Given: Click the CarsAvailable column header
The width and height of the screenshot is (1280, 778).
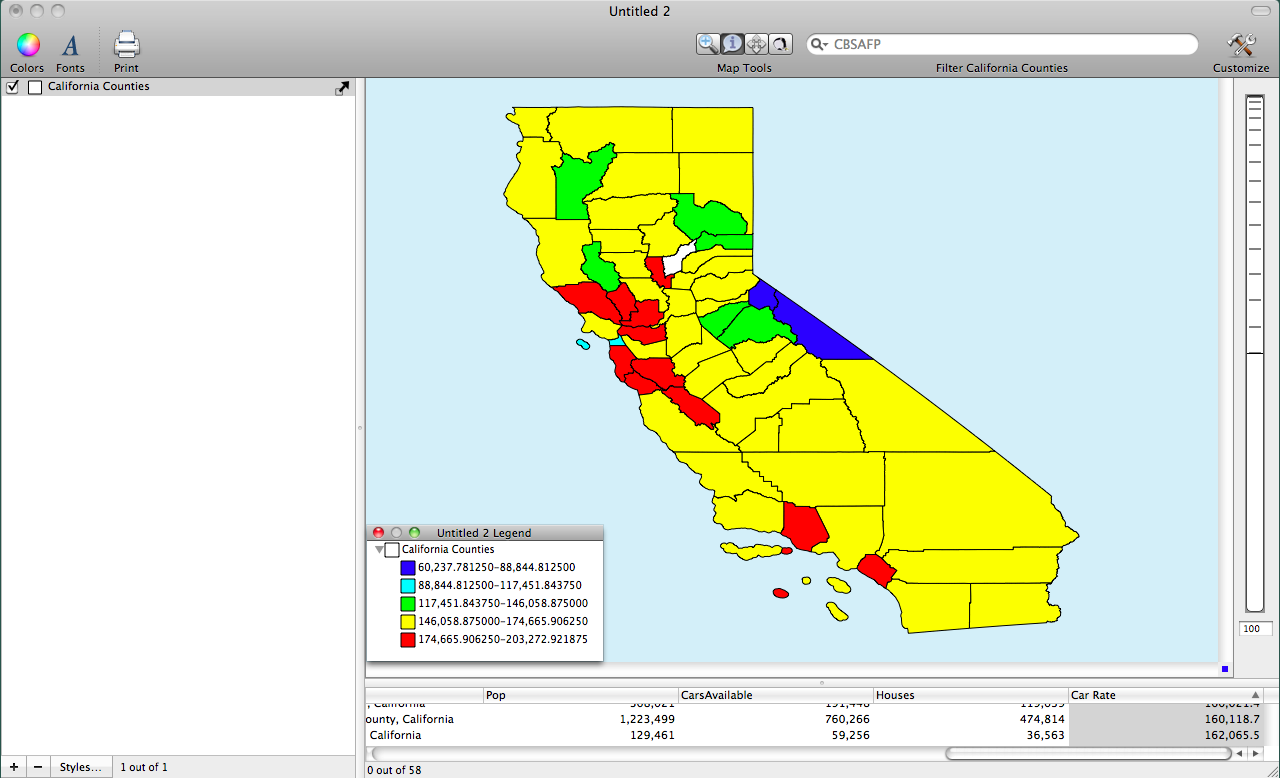Looking at the screenshot, I should coord(773,695).
